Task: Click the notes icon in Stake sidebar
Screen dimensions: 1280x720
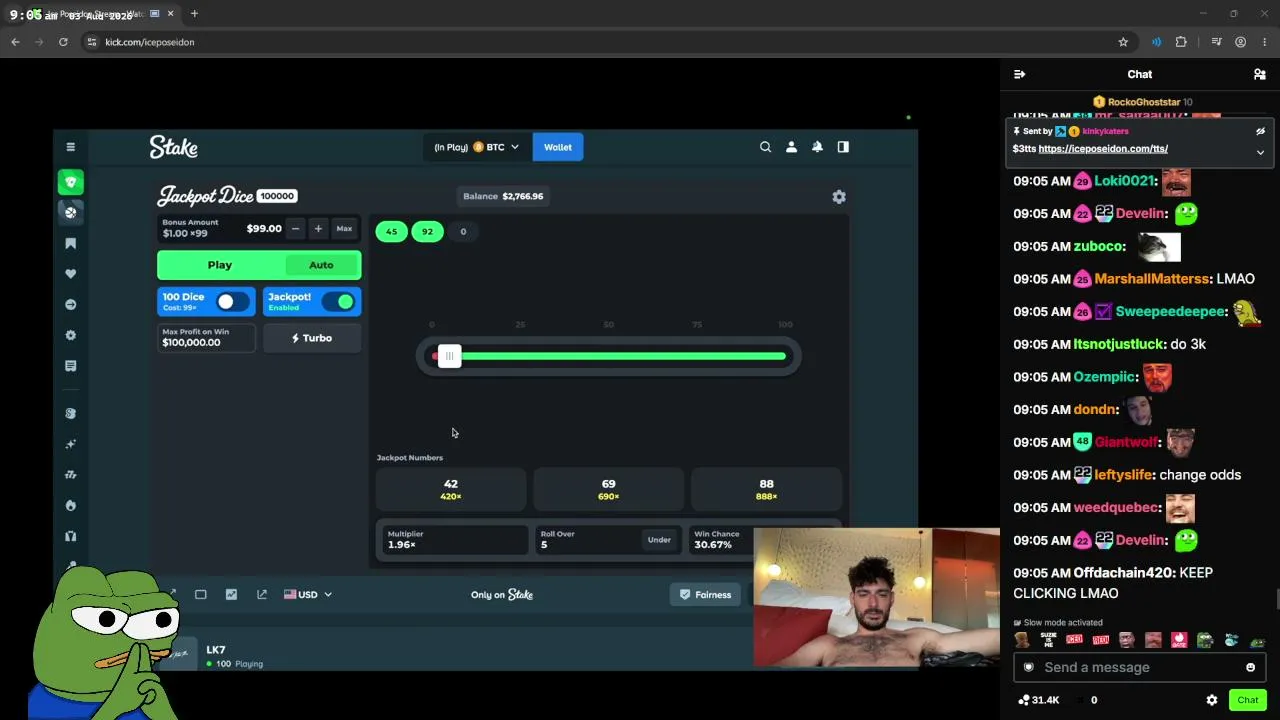Action: (x=70, y=366)
